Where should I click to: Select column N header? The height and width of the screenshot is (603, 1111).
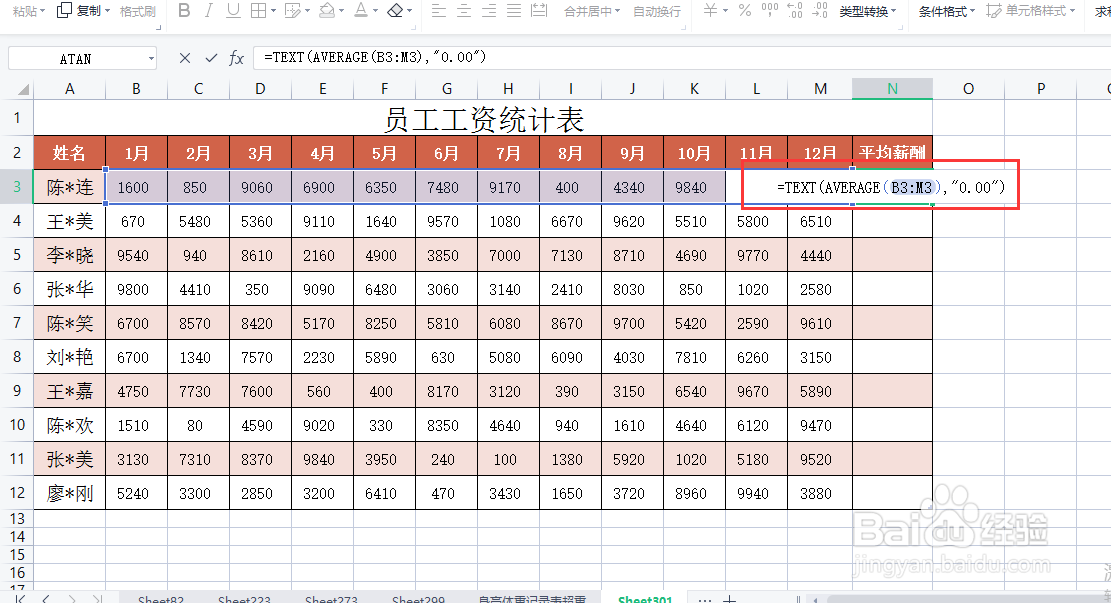pos(892,89)
